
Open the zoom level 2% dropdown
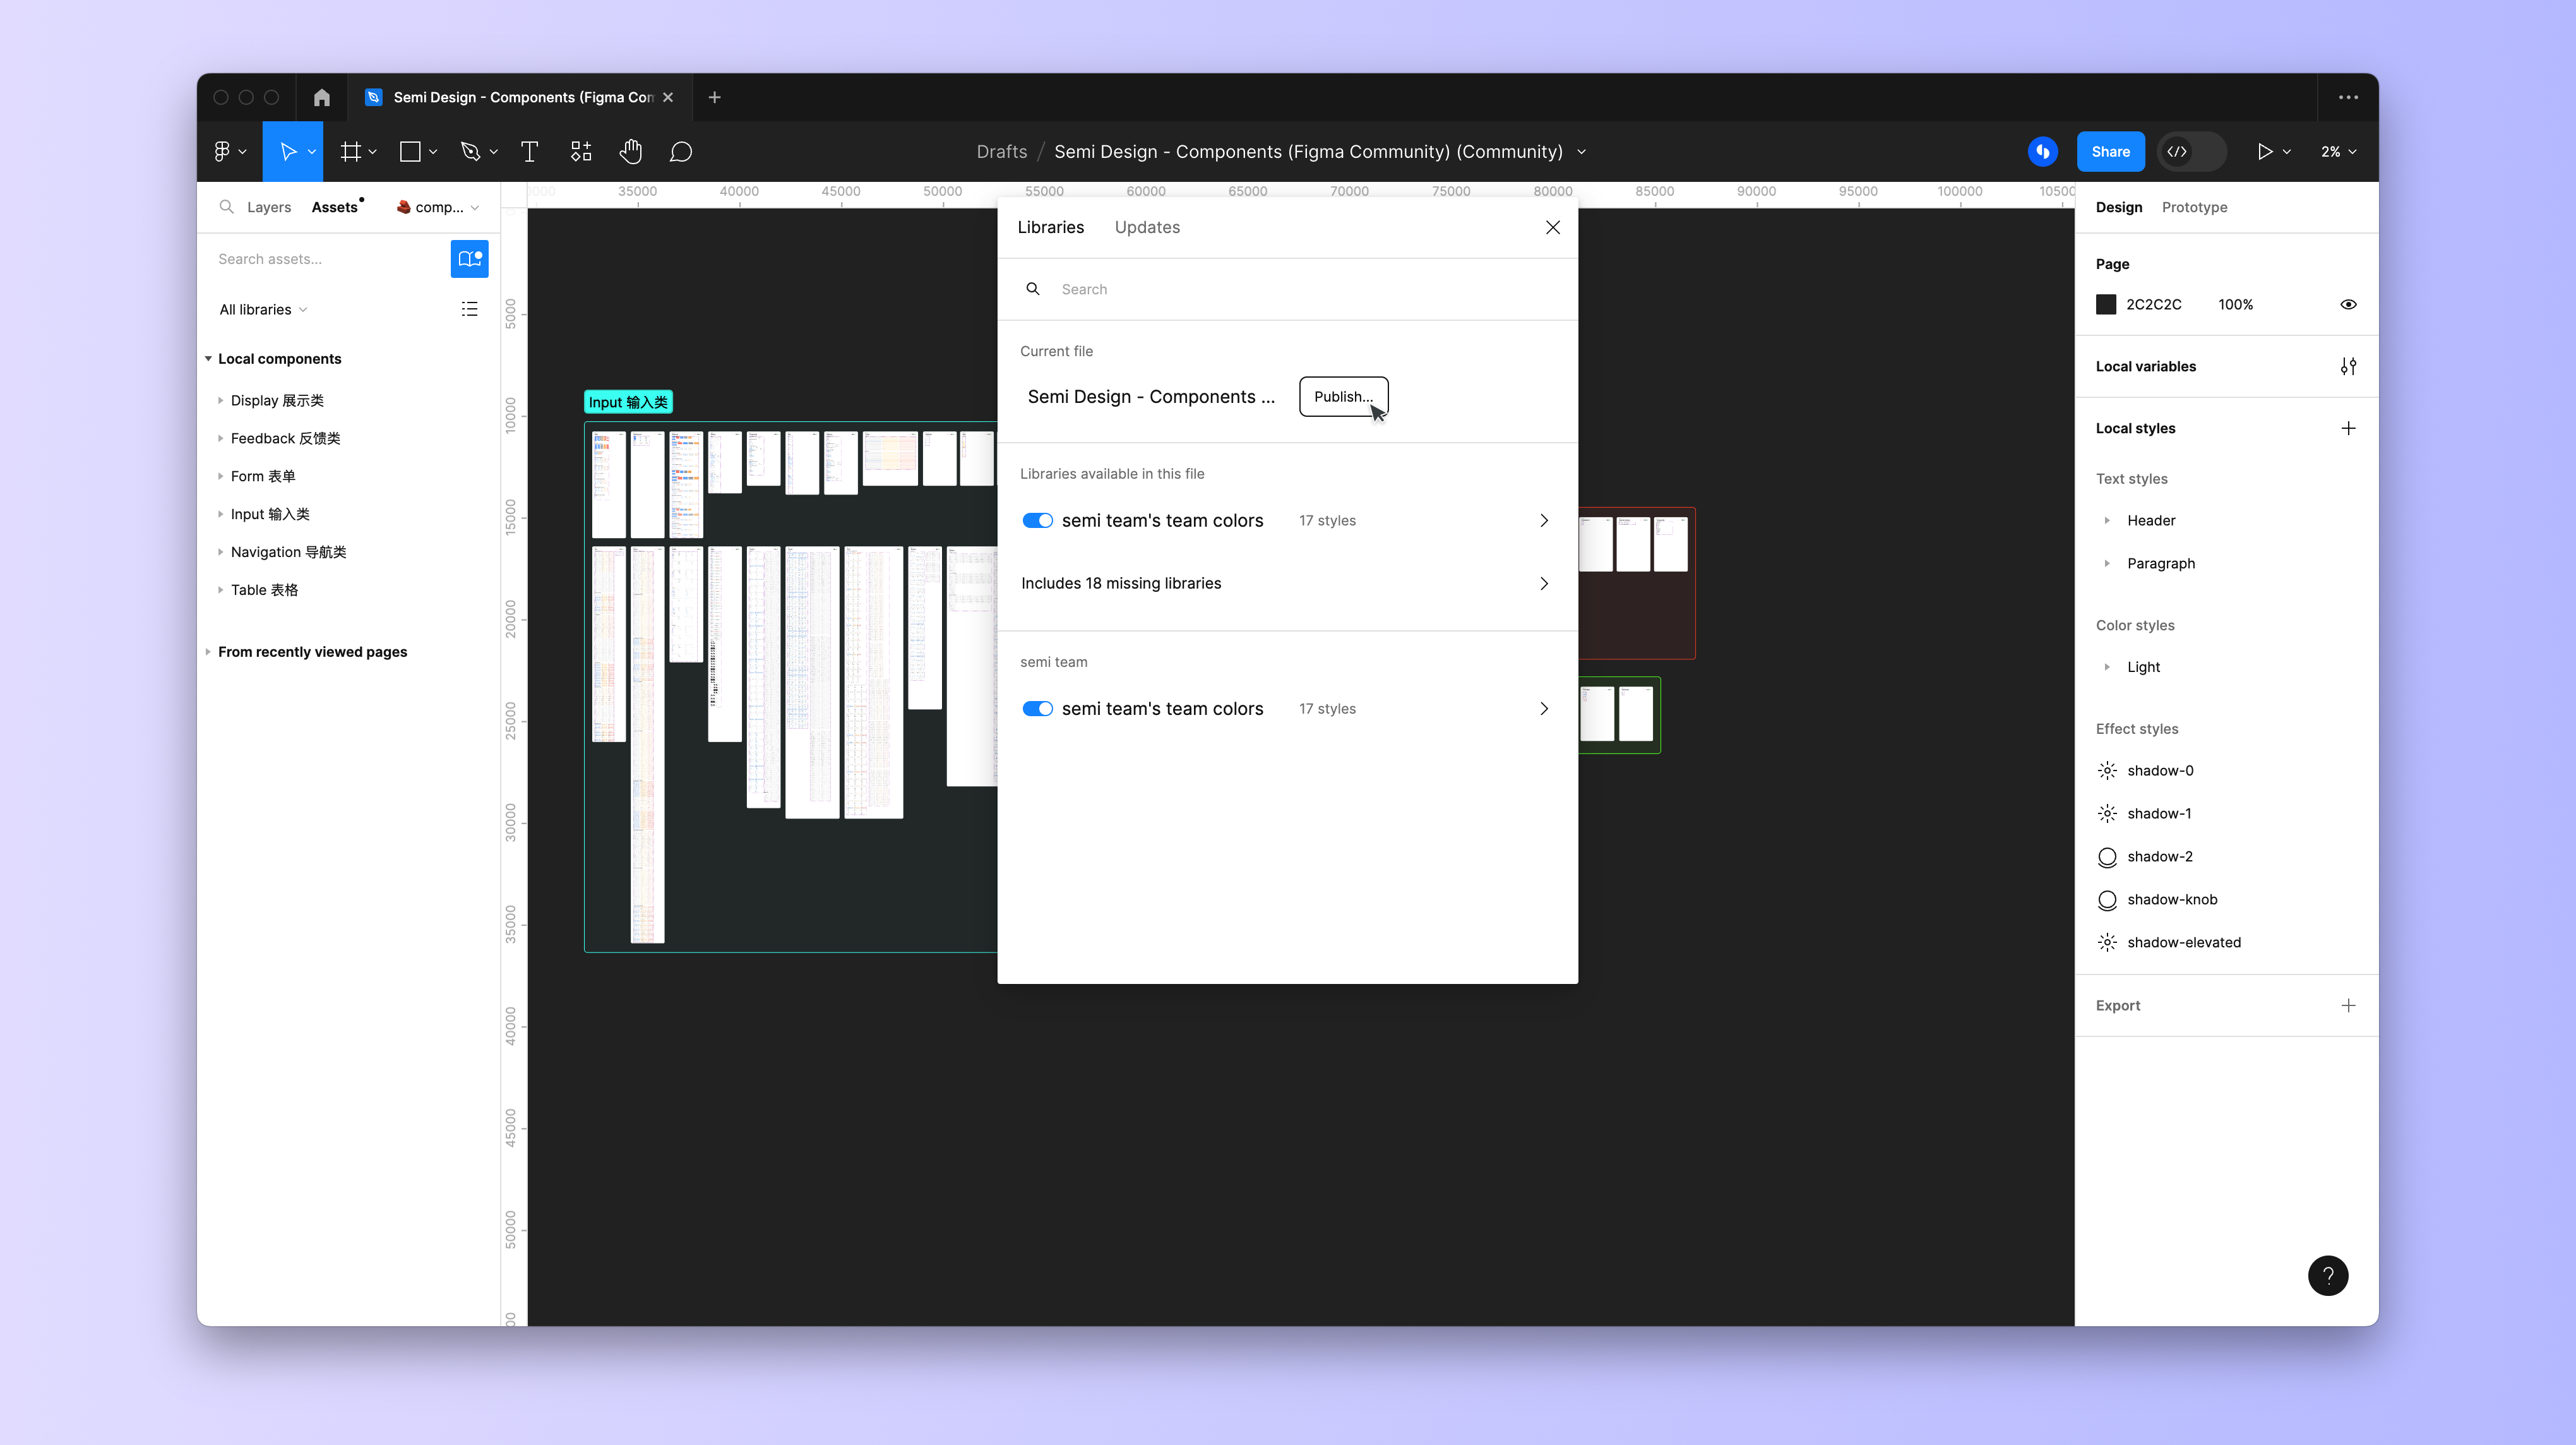pyautogui.click(x=2338, y=151)
